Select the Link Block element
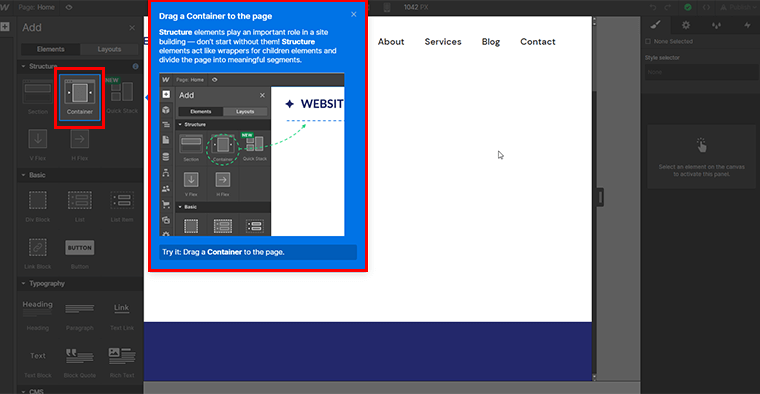 click(38, 253)
